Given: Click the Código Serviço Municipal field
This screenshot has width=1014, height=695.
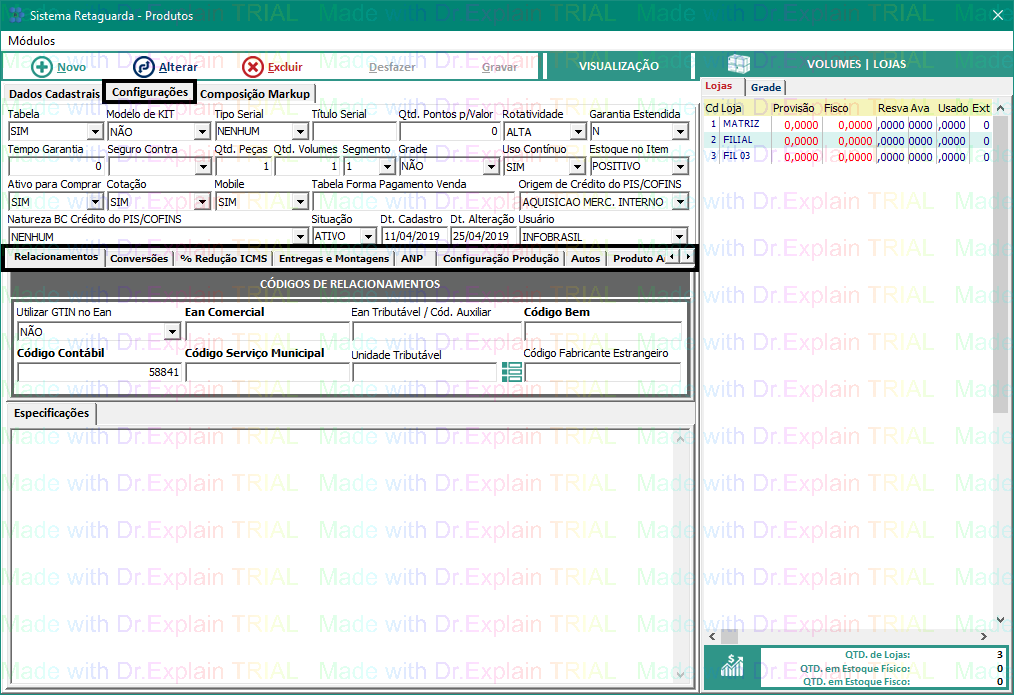Looking at the screenshot, I should coord(267,372).
